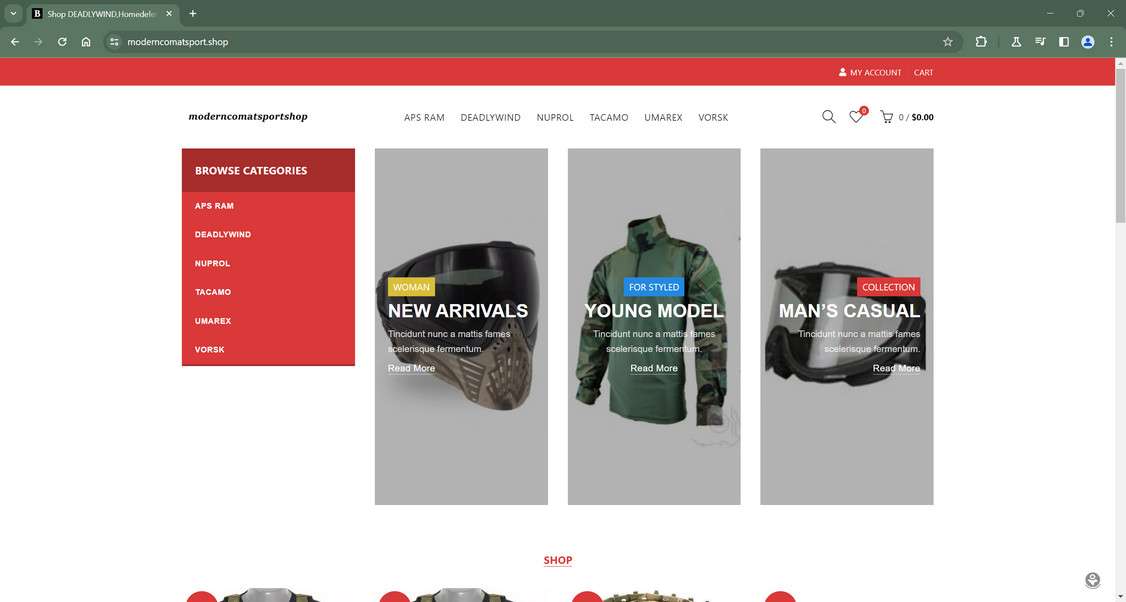
Task: Click the SHOP heading link
Action: [557, 561]
